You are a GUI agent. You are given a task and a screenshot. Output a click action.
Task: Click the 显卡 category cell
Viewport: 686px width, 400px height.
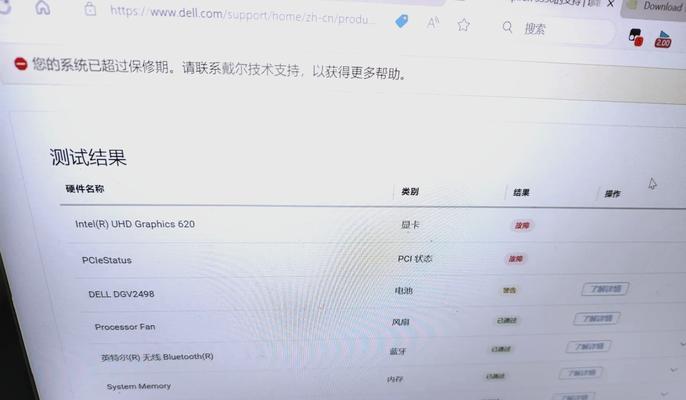tap(410, 225)
